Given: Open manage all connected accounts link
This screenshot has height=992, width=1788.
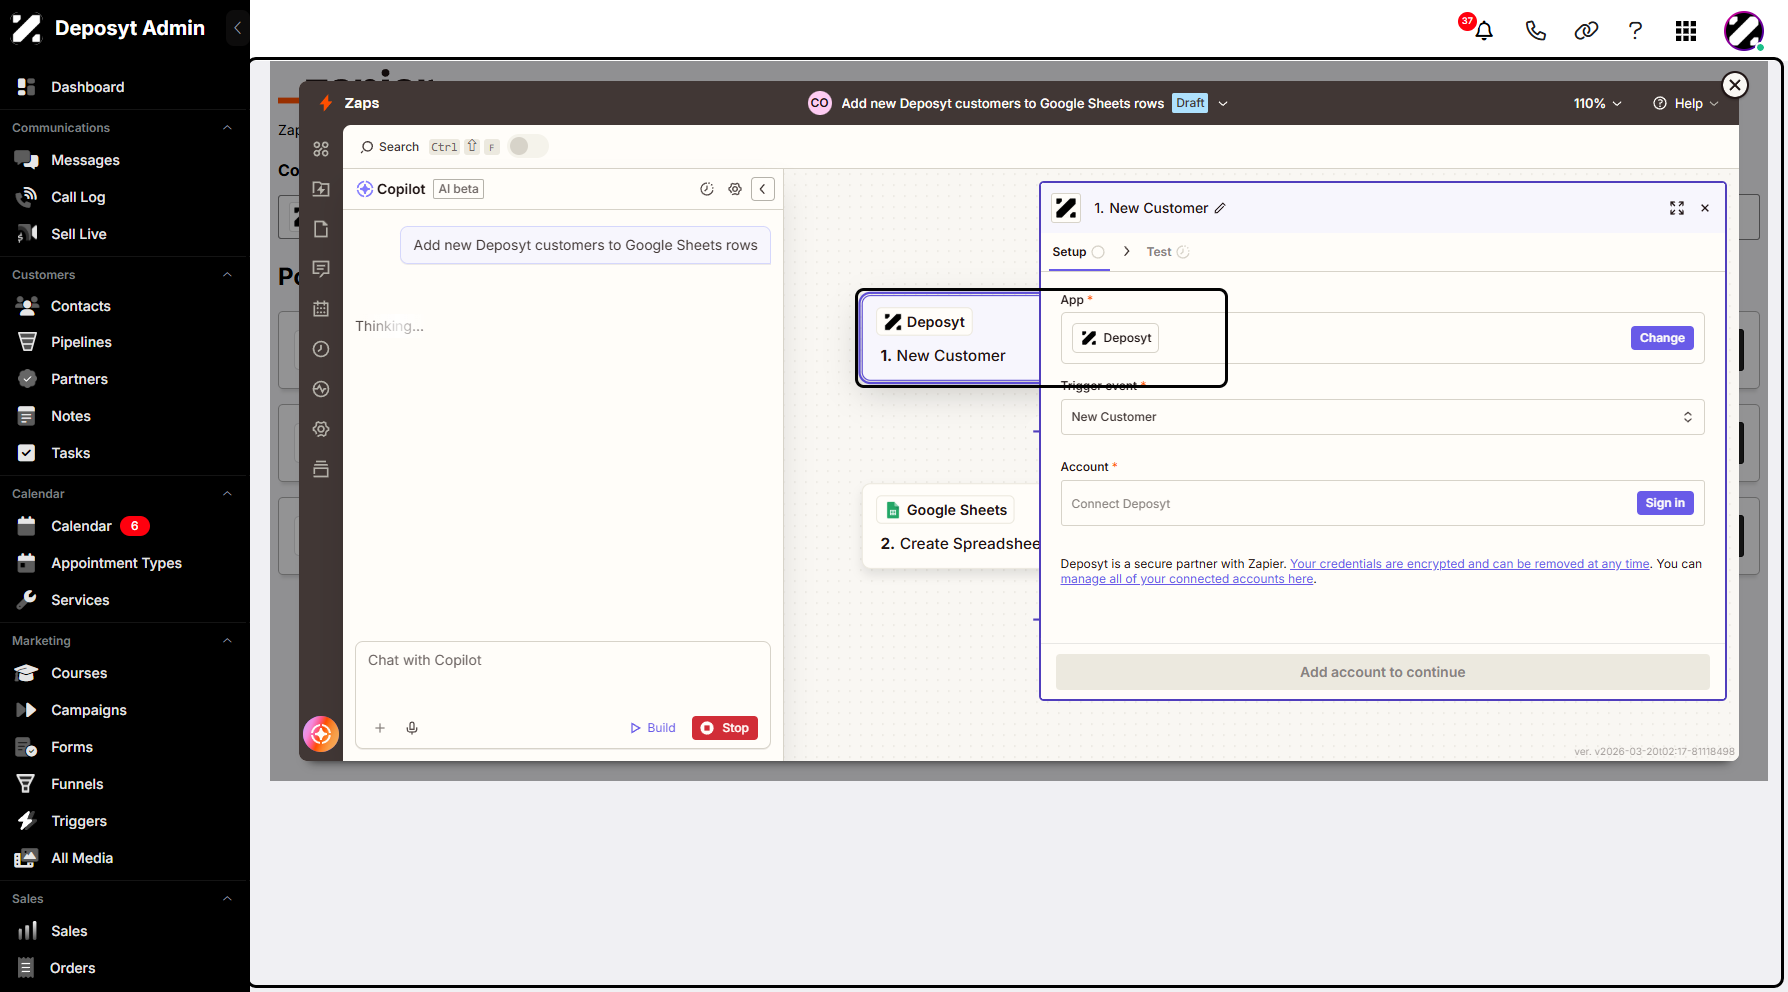Looking at the screenshot, I should [1187, 579].
